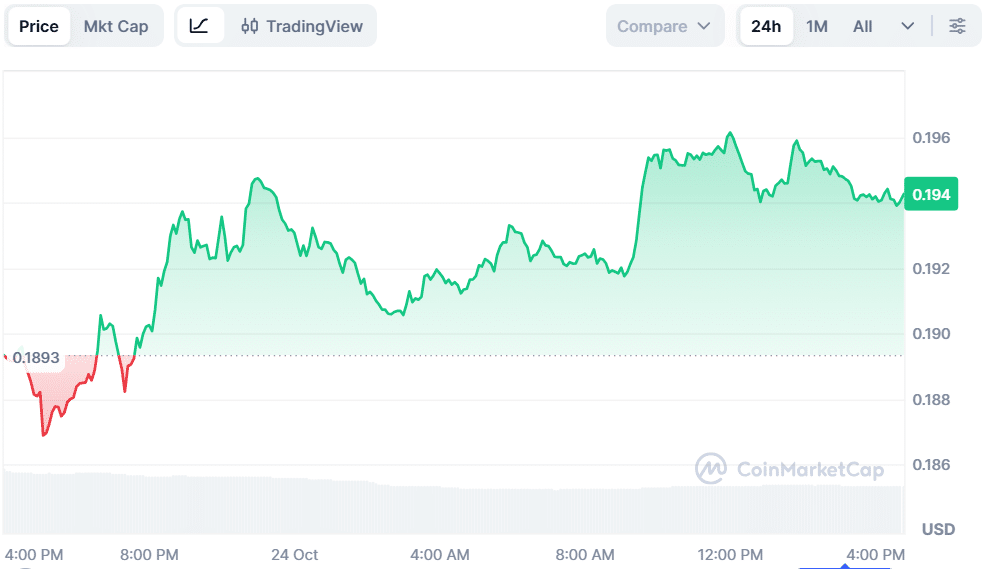Select the 24h time range
The width and height of the screenshot is (1003, 569).
tap(766, 26)
